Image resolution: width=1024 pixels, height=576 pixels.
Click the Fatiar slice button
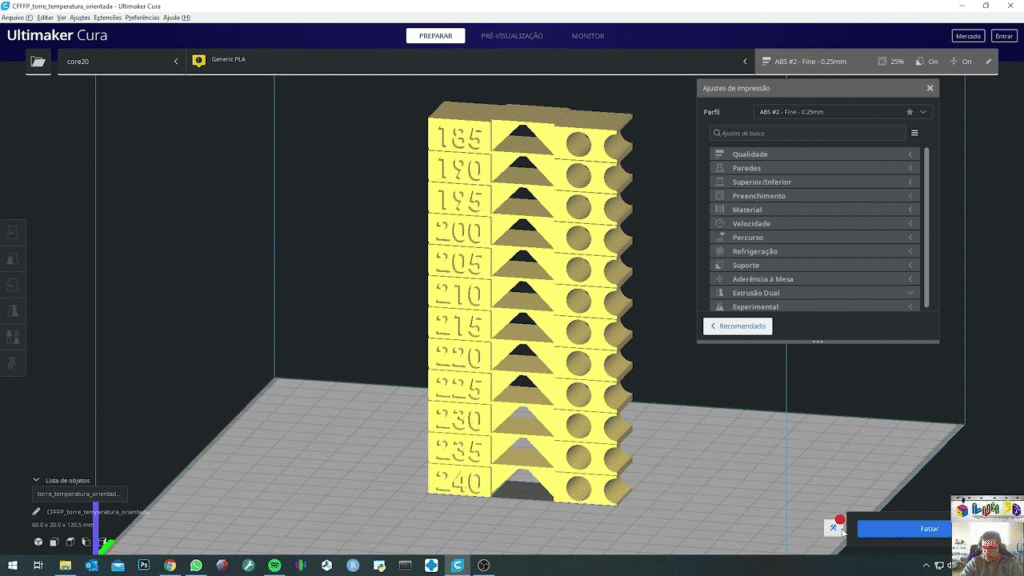929,528
